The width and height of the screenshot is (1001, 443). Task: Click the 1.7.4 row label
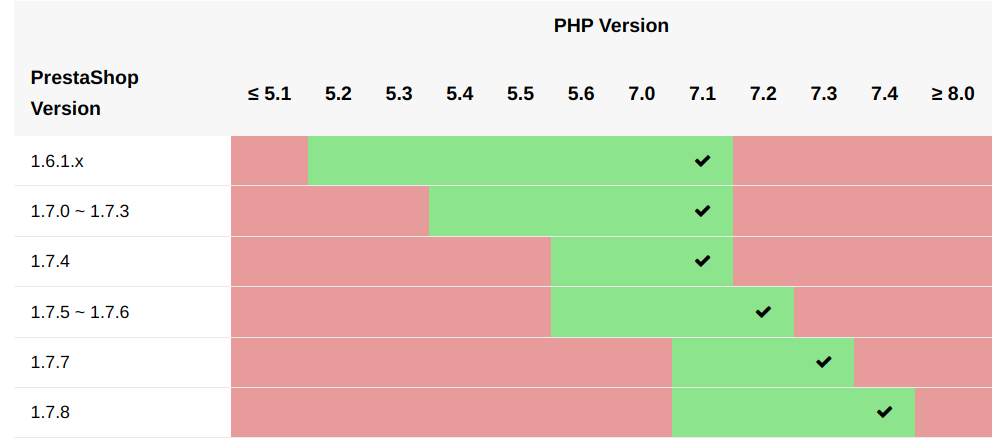(x=50, y=261)
